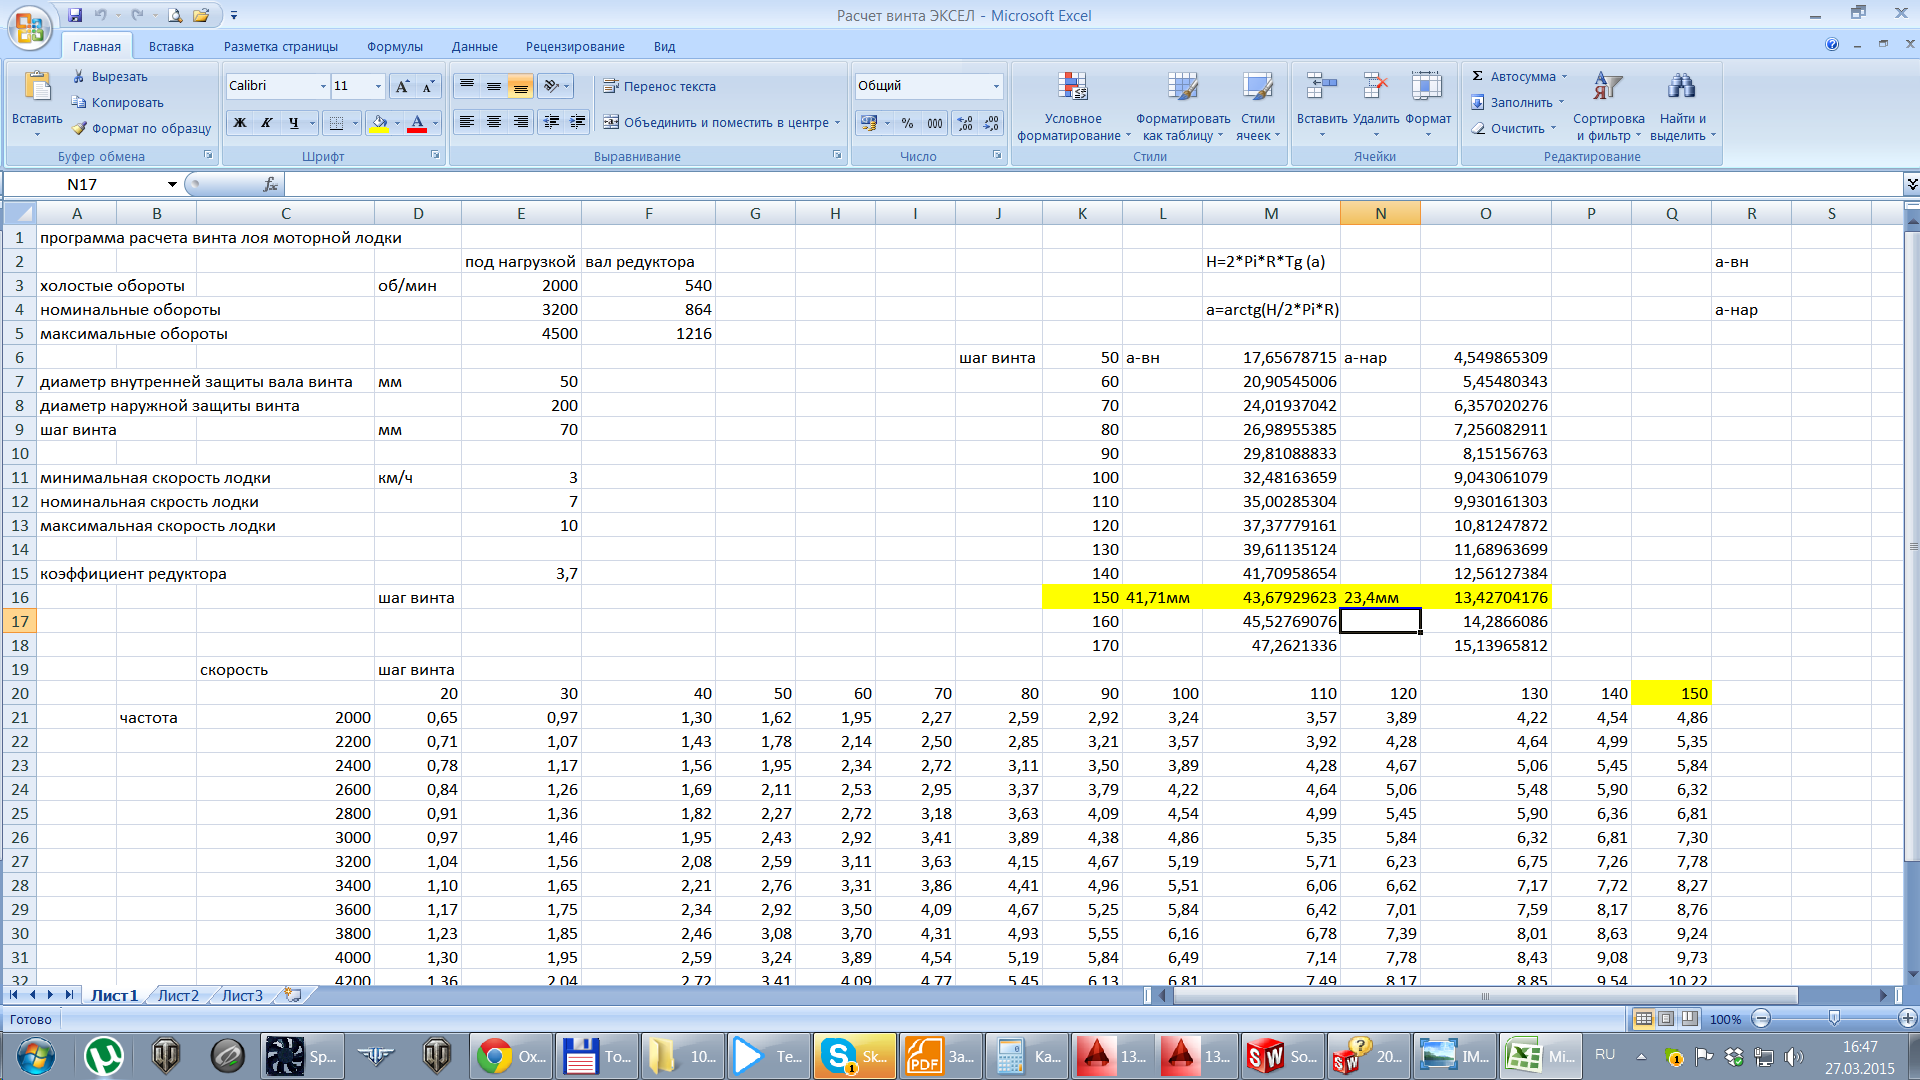This screenshot has height=1080, width=1920.
Task: Expand the number format Общий dropdown
Action: pyautogui.click(x=996, y=86)
